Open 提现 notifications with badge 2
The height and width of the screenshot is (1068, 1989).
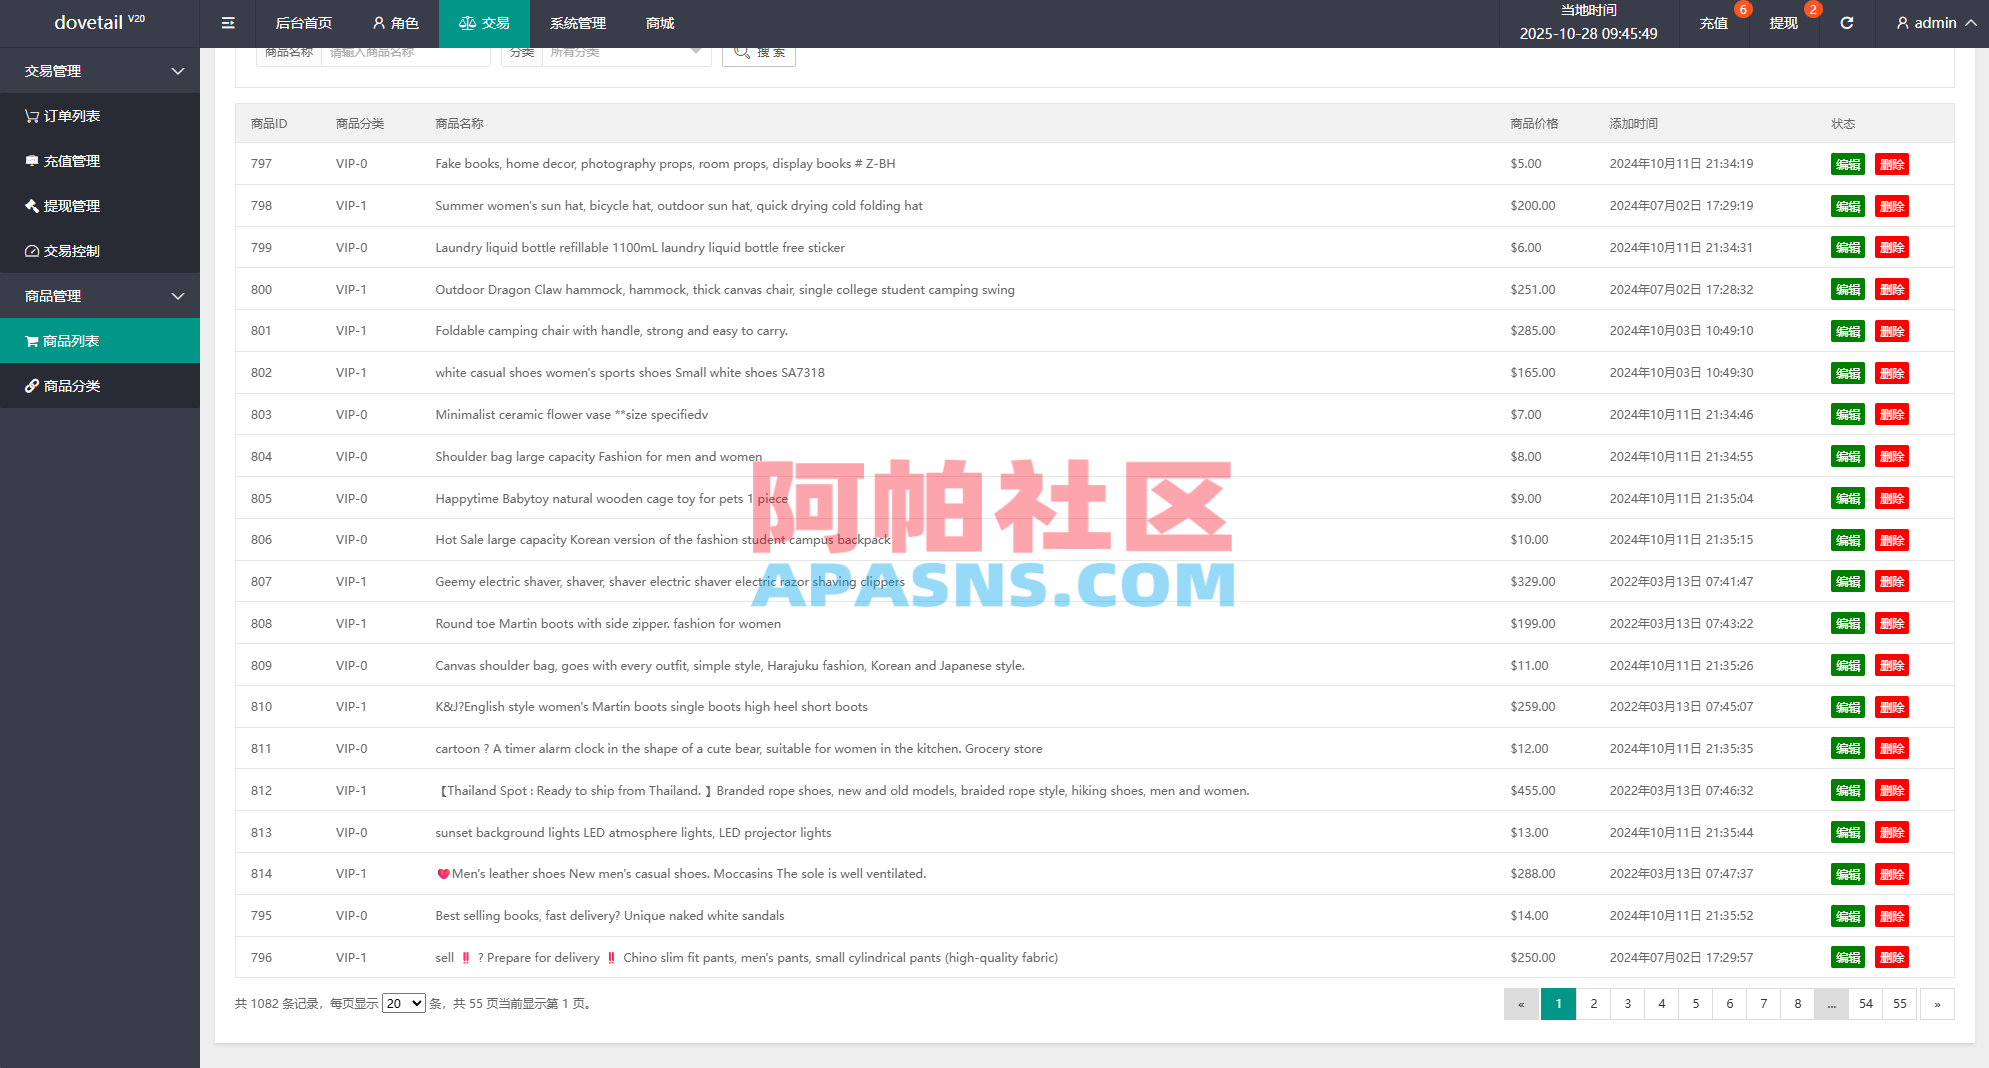click(x=1784, y=23)
